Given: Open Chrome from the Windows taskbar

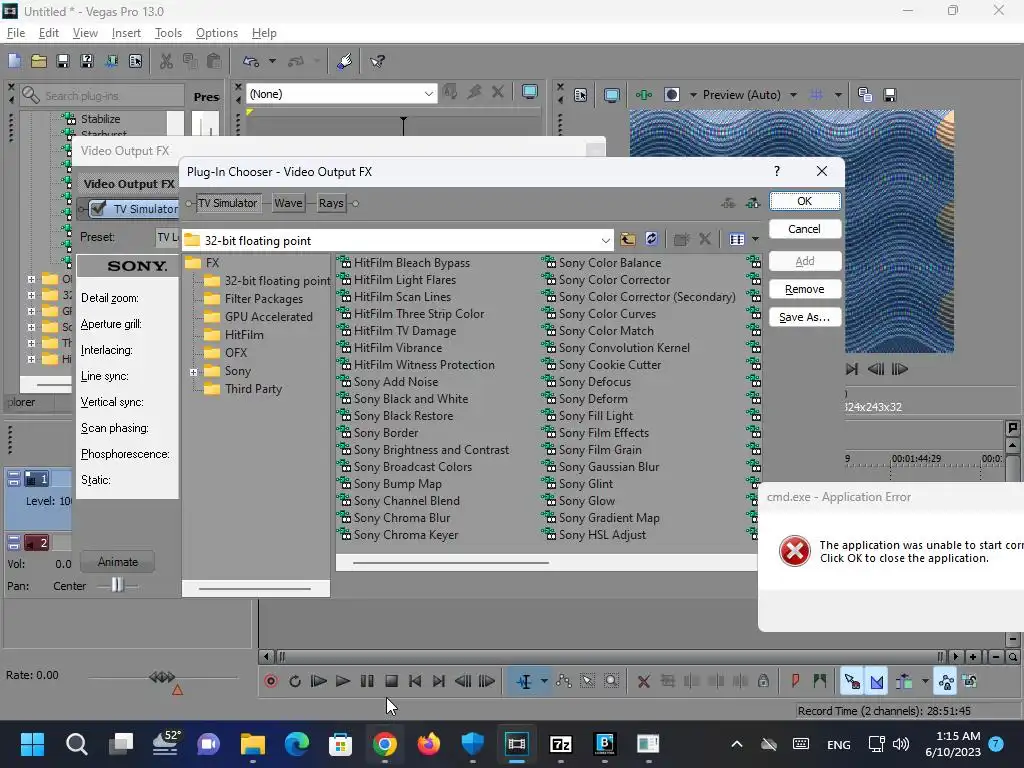Looking at the screenshot, I should click(385, 744).
